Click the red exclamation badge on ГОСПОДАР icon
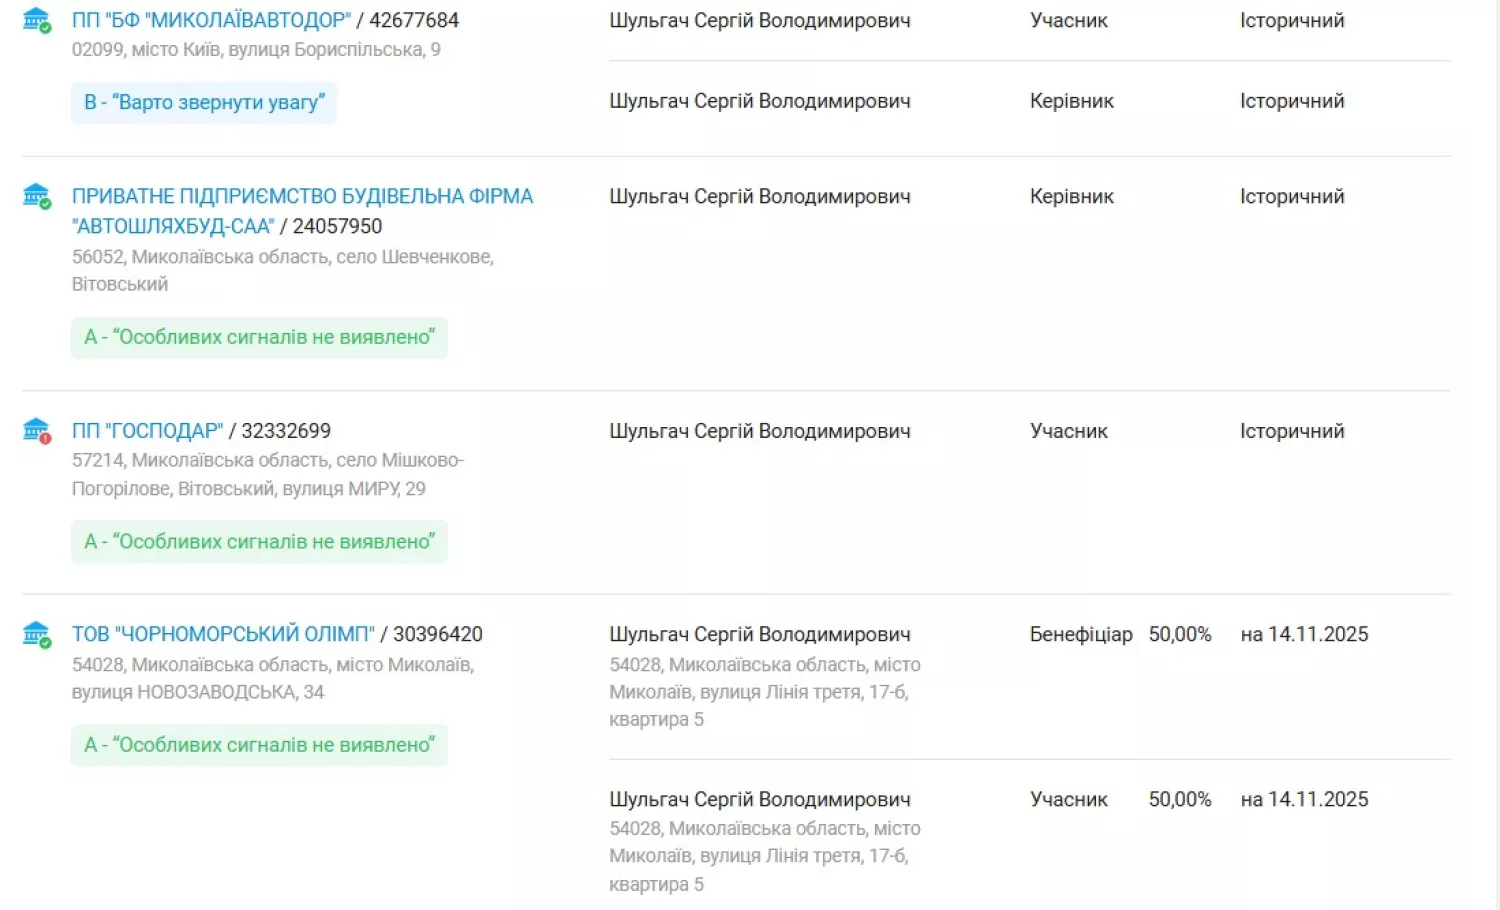Image resolution: width=1500 pixels, height=910 pixels. tap(45, 438)
